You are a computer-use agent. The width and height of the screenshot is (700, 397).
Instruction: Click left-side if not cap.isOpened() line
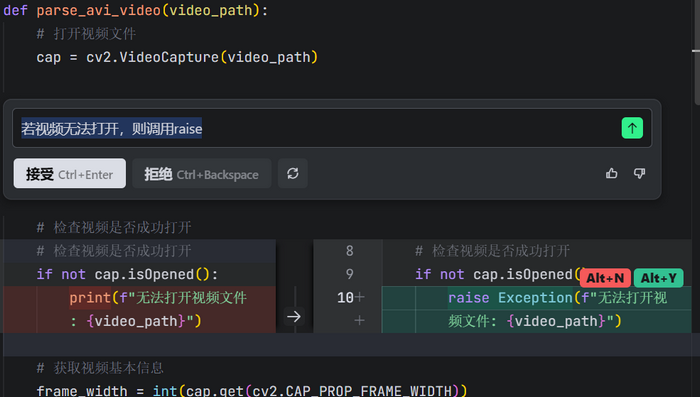tap(127, 274)
